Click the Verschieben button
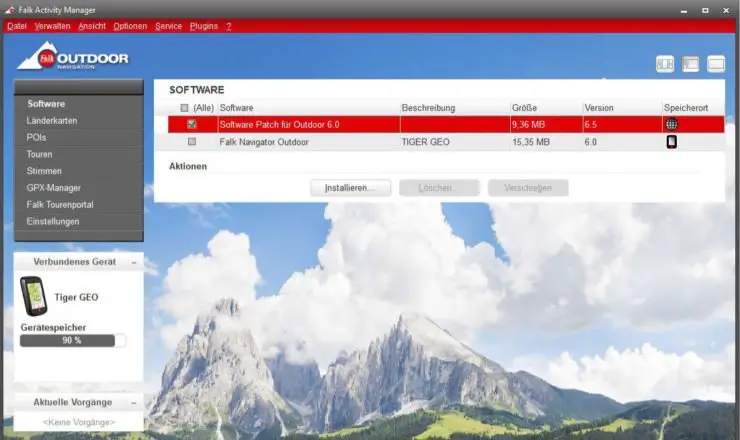740x440 pixels. click(528, 188)
